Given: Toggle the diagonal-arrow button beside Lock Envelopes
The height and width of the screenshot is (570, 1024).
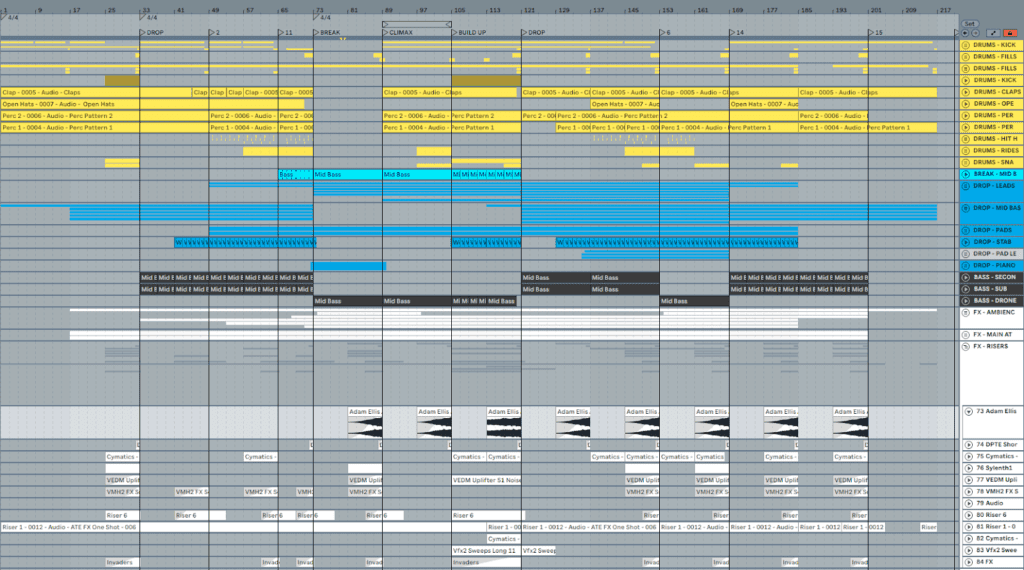Looking at the screenshot, I should click(x=993, y=33).
